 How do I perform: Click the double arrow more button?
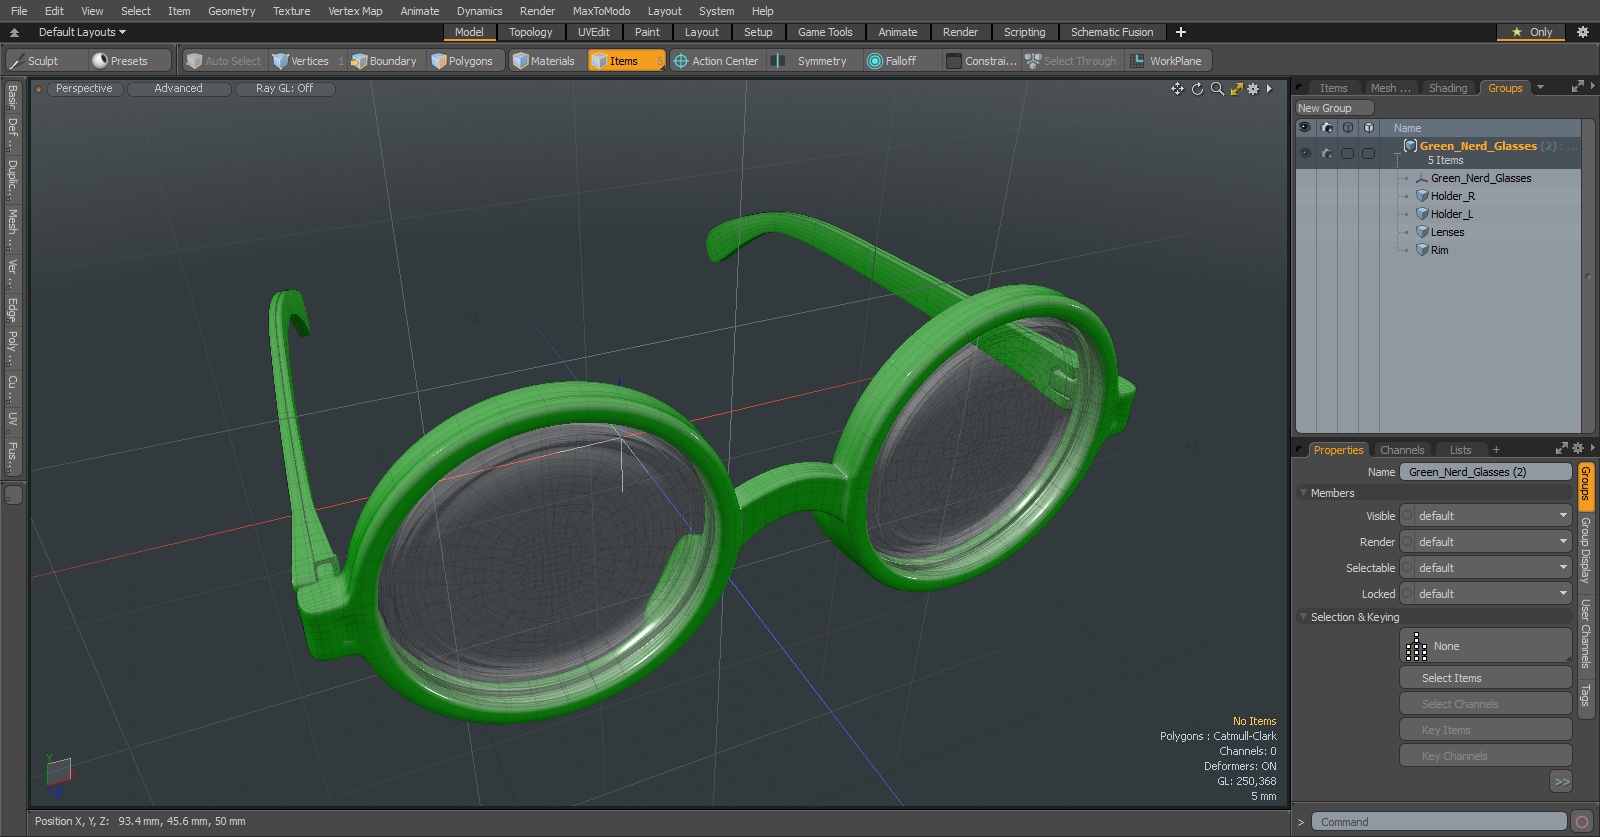(x=1561, y=782)
